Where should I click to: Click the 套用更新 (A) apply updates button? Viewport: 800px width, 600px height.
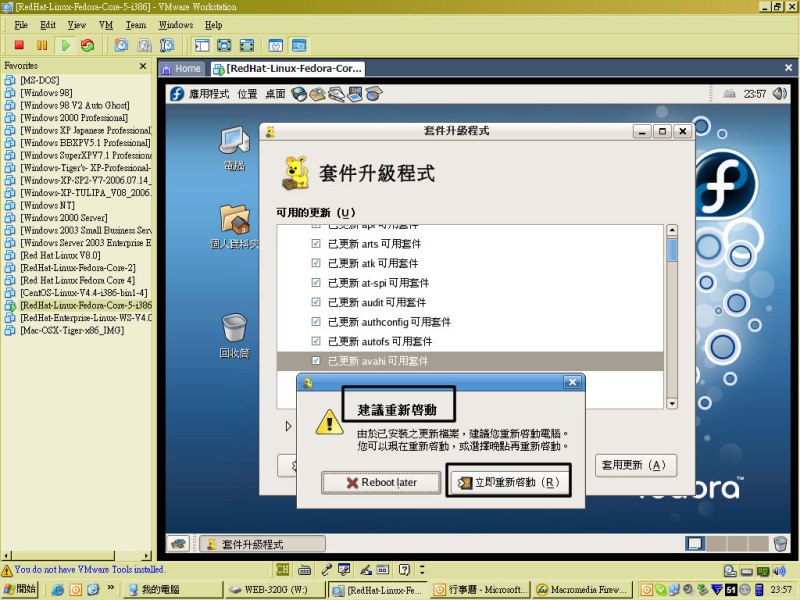(636, 465)
